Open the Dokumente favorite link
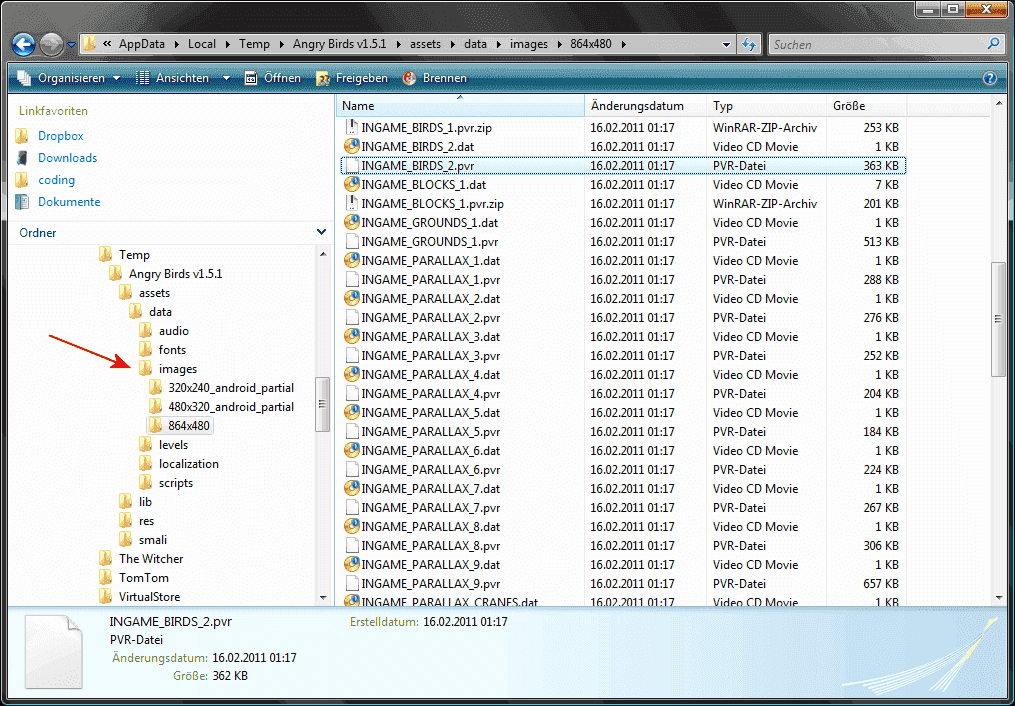This screenshot has width=1015, height=706. [x=69, y=202]
